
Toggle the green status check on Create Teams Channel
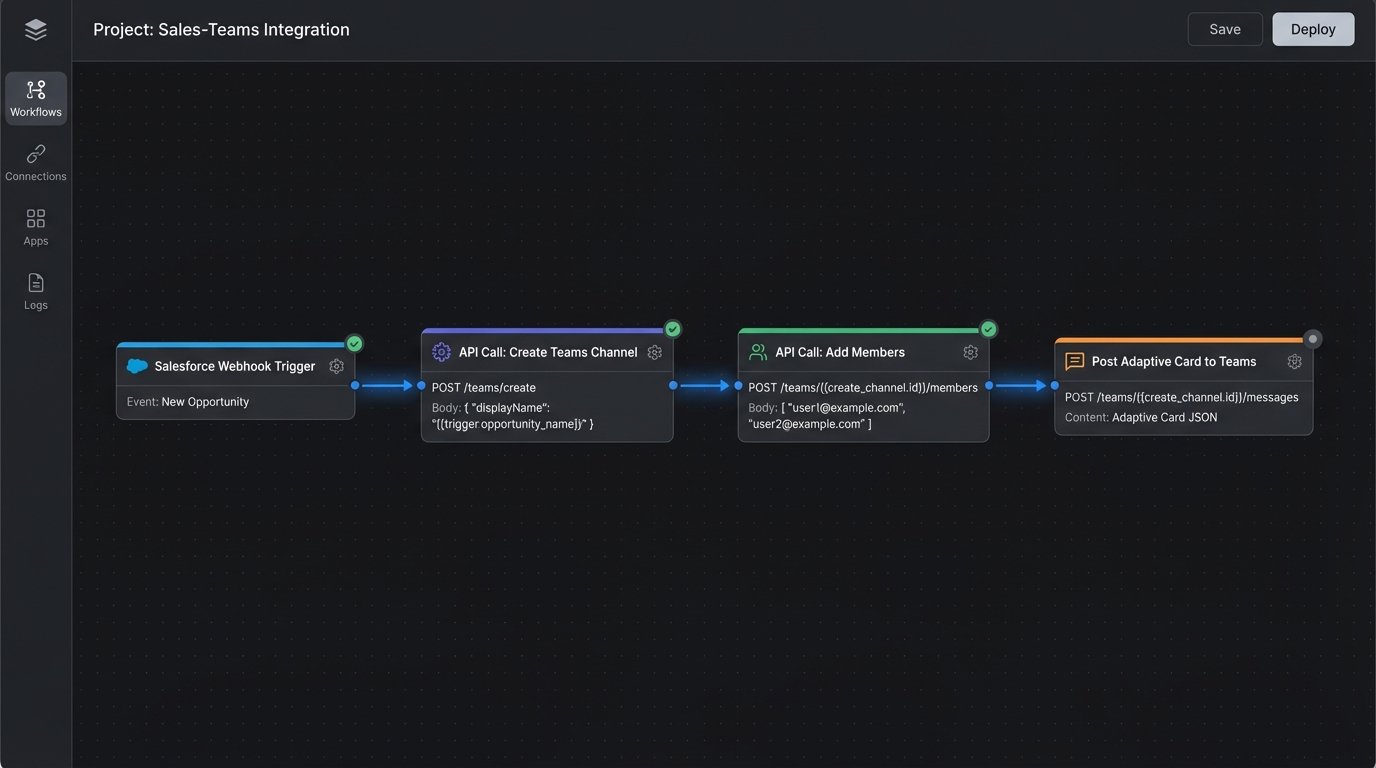(x=672, y=328)
